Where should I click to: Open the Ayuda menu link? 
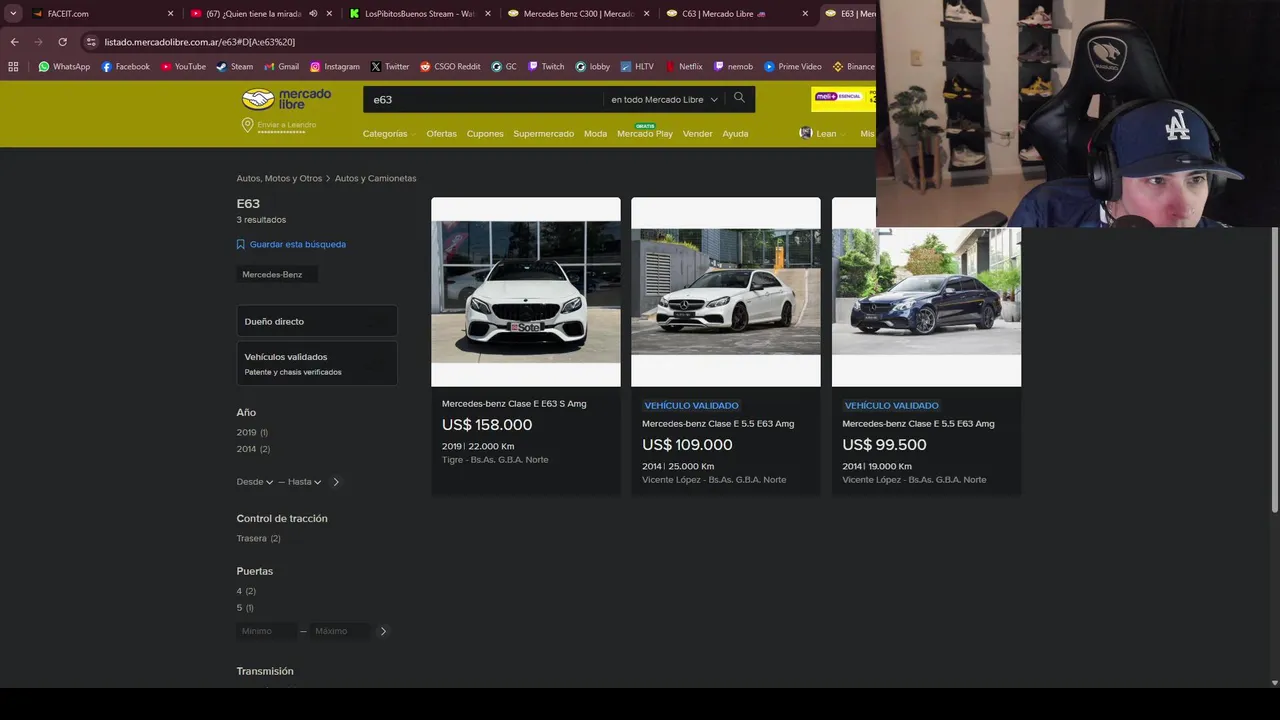tap(735, 134)
